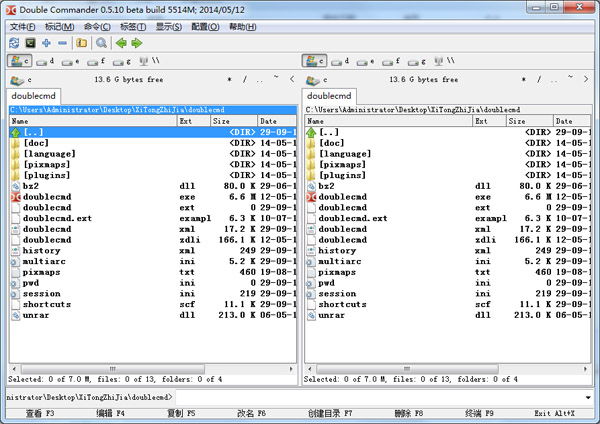Image resolution: width=600 pixels, height=424 pixels.
Task: Select drive f in left panel drive bar
Action: point(96,61)
